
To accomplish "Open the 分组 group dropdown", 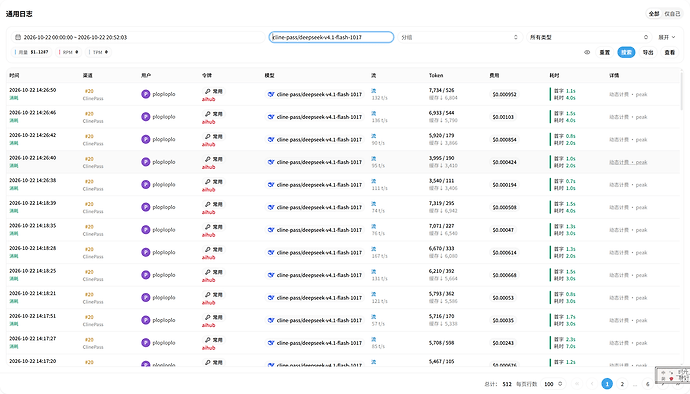I will (x=459, y=37).
